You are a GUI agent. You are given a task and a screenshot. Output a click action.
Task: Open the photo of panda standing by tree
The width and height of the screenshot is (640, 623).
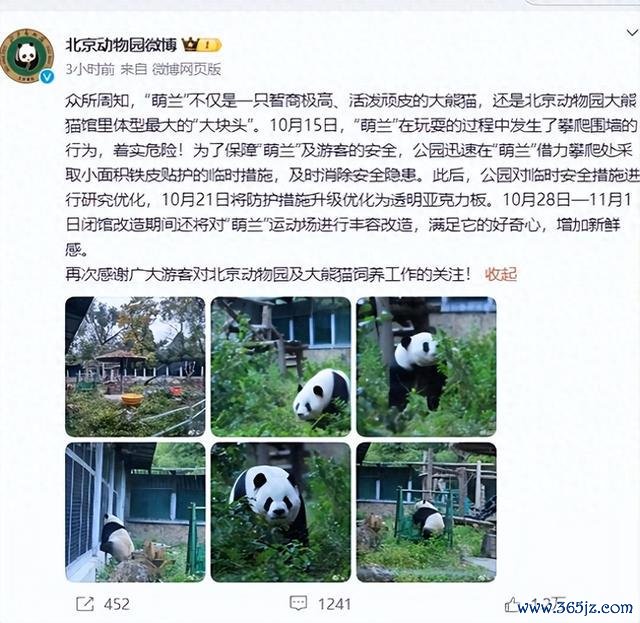coord(427,367)
